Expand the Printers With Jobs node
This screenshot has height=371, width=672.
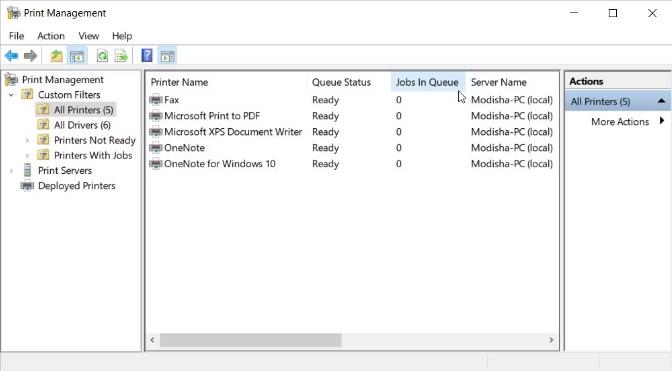27,156
